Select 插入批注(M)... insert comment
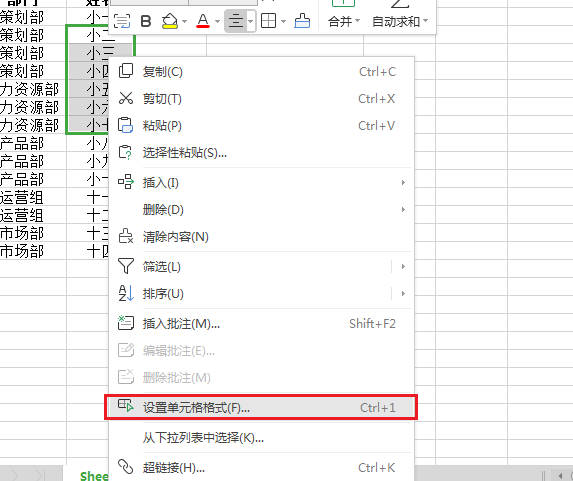Screen dimensions: 573x481 click(262, 323)
